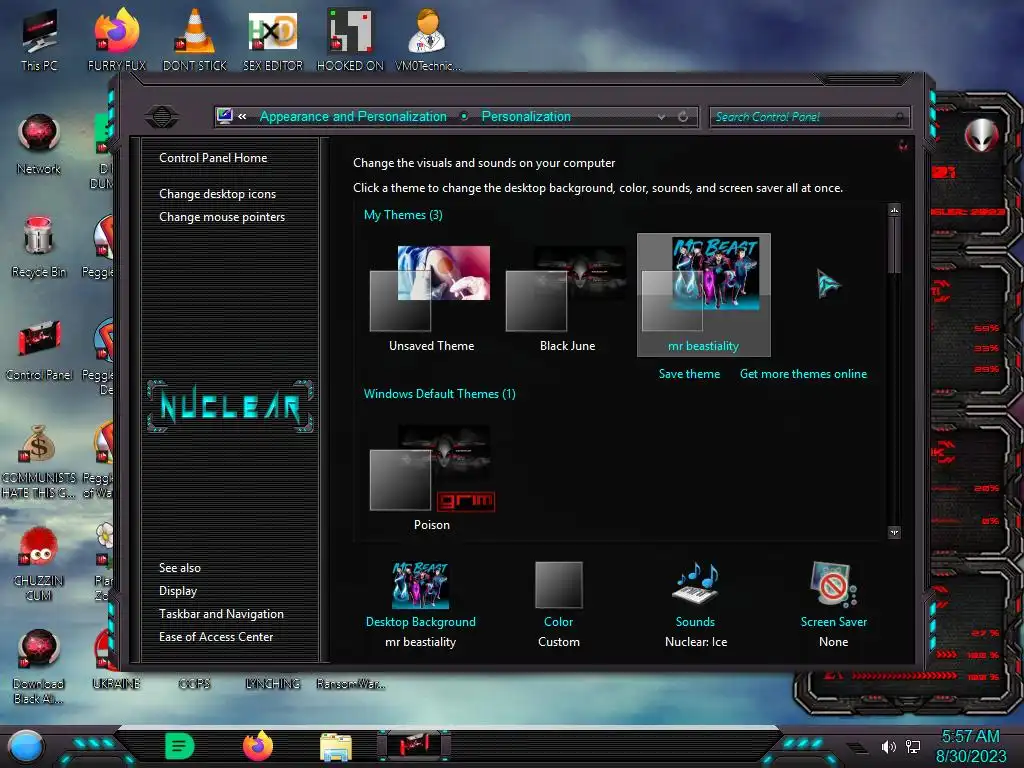Click Appearance and Personalization breadcrumb
The width and height of the screenshot is (1024, 768).
click(x=353, y=117)
